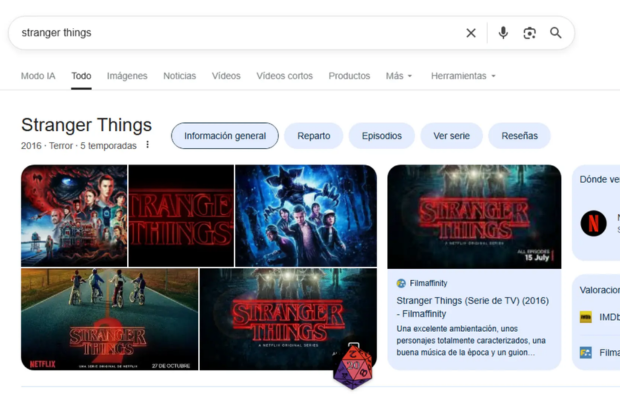
Task: Open the black-background red title logo image
Action: click(x=181, y=216)
